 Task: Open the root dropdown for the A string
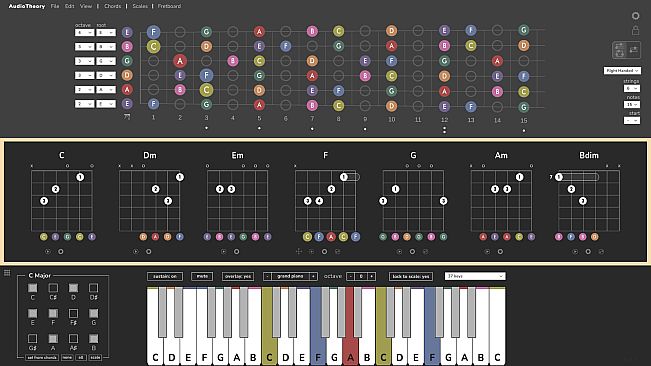pyautogui.click(x=106, y=89)
